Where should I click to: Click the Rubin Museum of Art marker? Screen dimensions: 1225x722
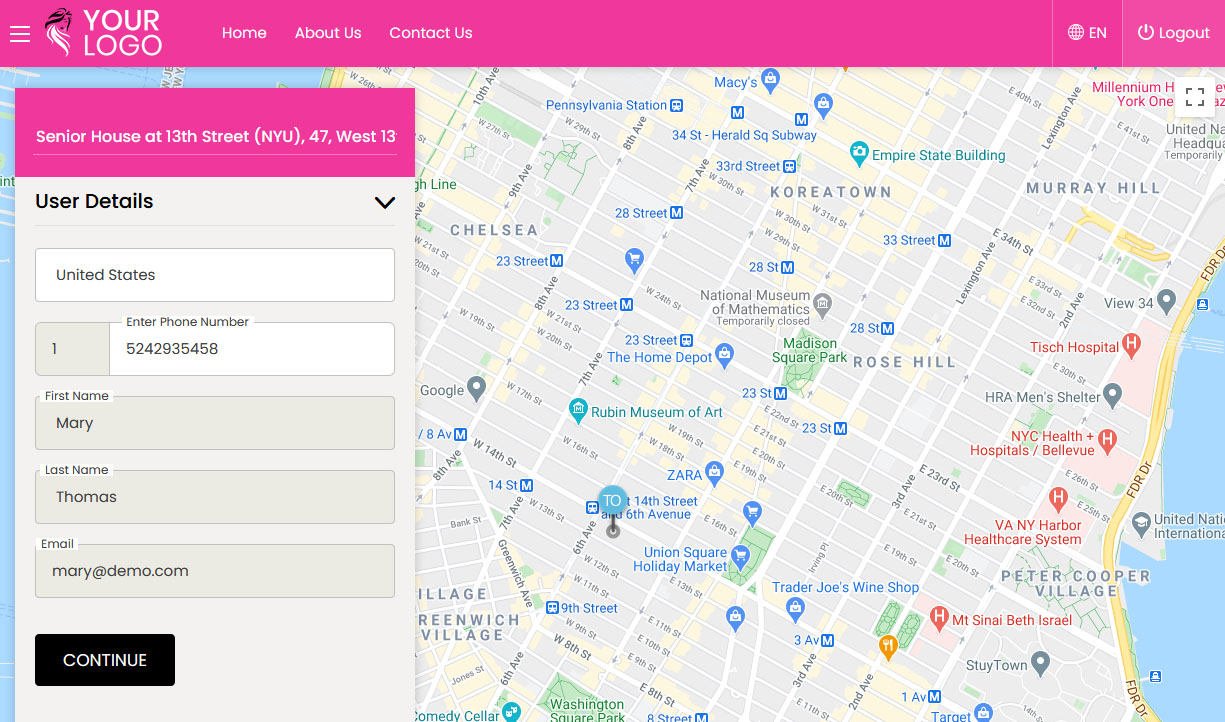(x=577, y=409)
